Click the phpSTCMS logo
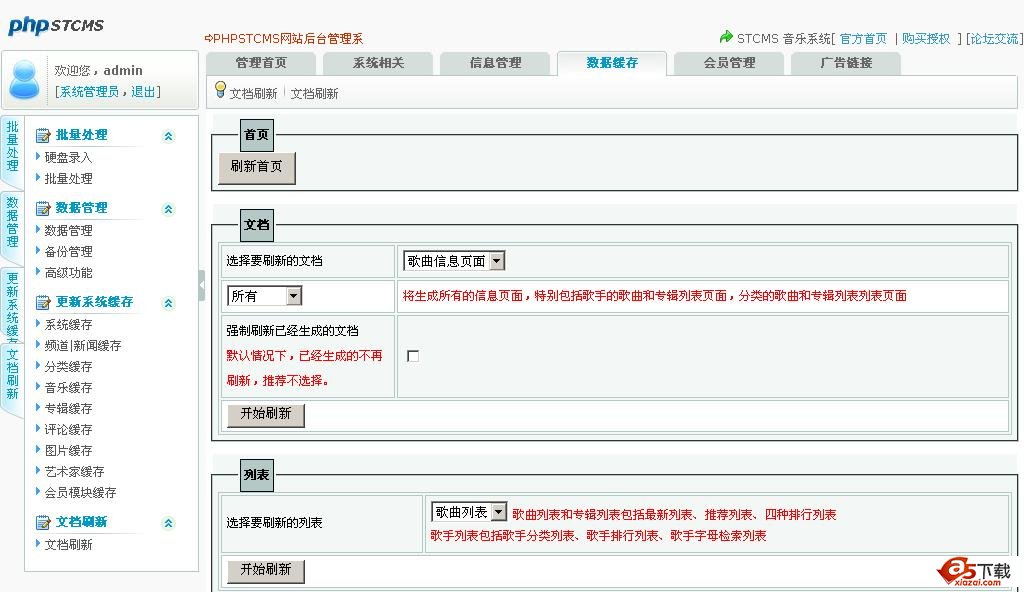Image resolution: width=1024 pixels, height=592 pixels. click(x=56, y=25)
